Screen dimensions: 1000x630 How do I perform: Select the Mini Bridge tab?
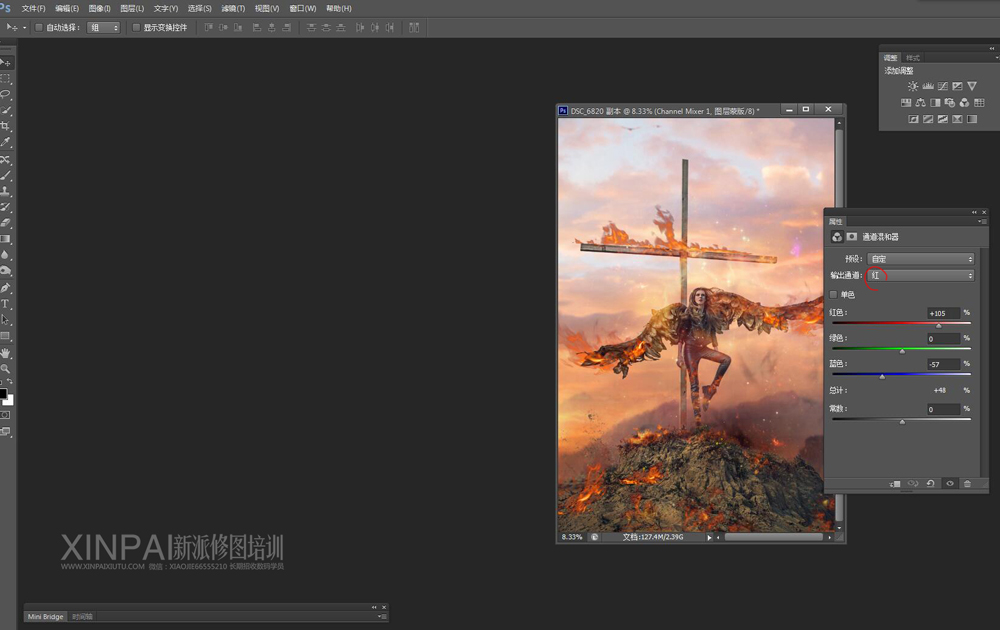coord(45,617)
